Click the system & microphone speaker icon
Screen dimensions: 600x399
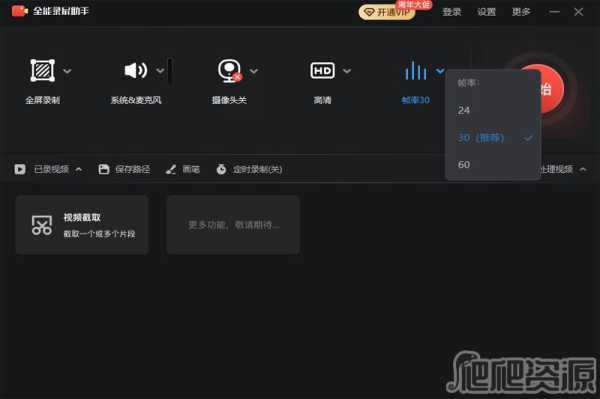click(136, 70)
